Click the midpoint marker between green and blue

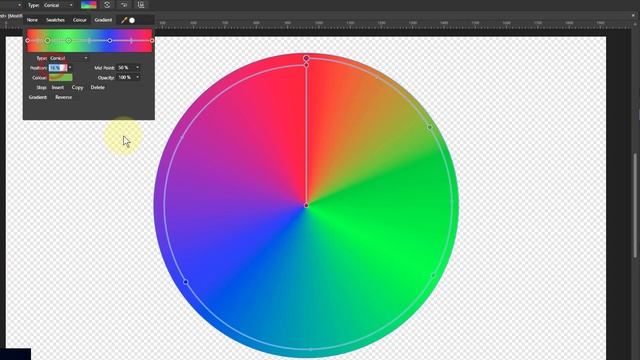[x=89, y=40]
